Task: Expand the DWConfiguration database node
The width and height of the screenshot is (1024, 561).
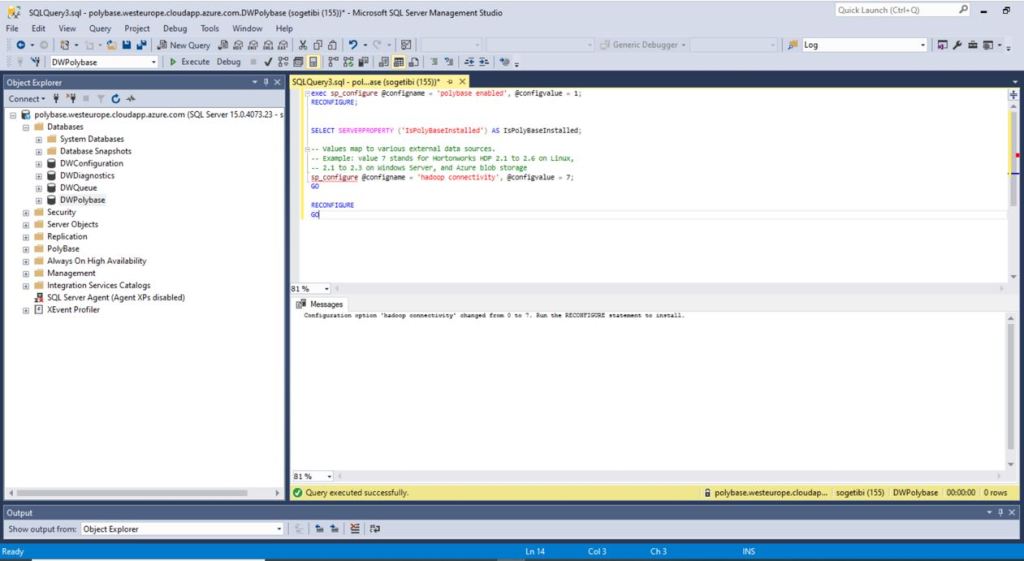Action: (x=38, y=163)
